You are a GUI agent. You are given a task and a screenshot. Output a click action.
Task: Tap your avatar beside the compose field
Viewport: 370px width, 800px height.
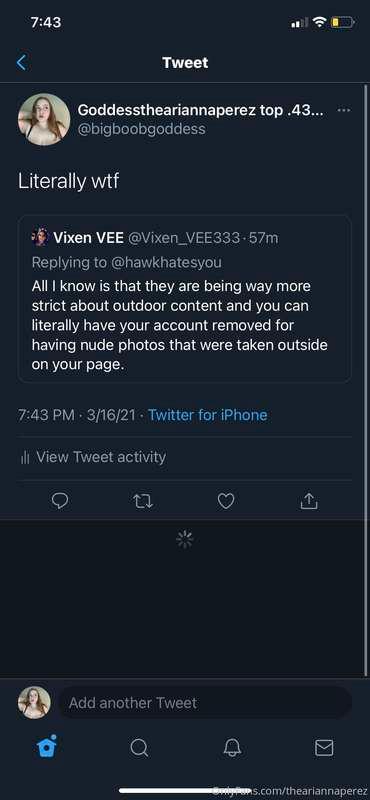tap(34, 703)
